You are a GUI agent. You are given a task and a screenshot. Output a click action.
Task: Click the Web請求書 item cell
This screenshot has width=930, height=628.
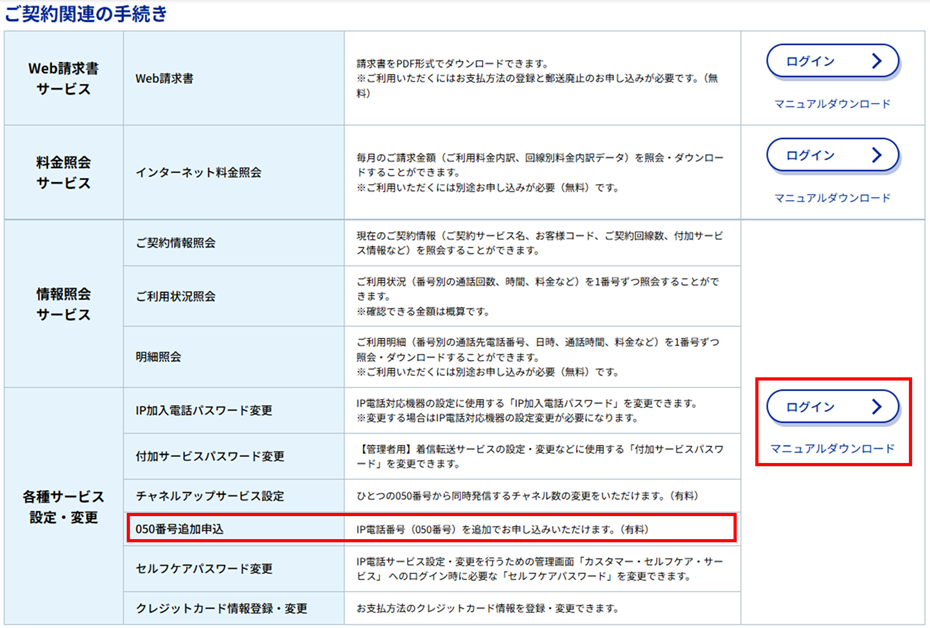tap(234, 78)
